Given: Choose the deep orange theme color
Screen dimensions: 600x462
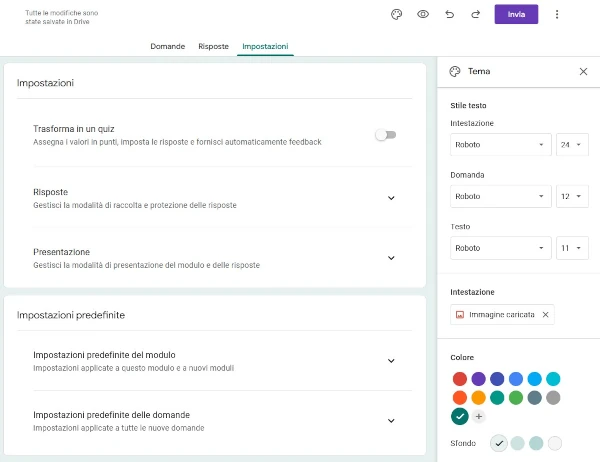Looking at the screenshot, I should pyautogui.click(x=460, y=398).
